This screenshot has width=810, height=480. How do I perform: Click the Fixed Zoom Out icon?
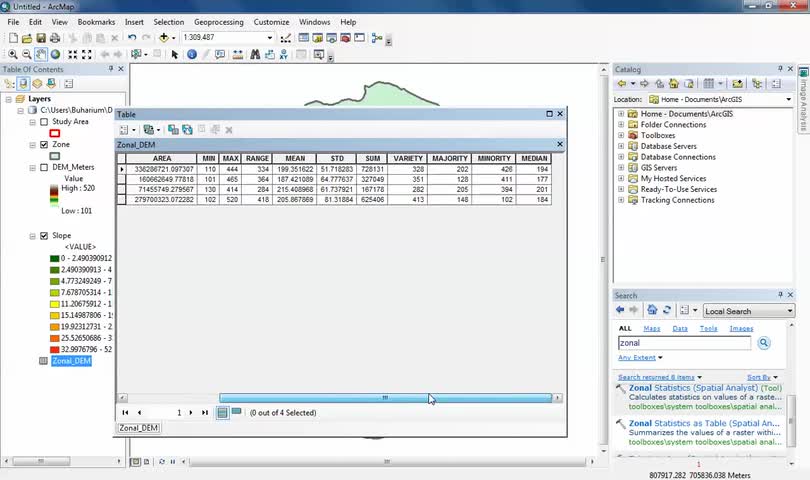(x=87, y=54)
